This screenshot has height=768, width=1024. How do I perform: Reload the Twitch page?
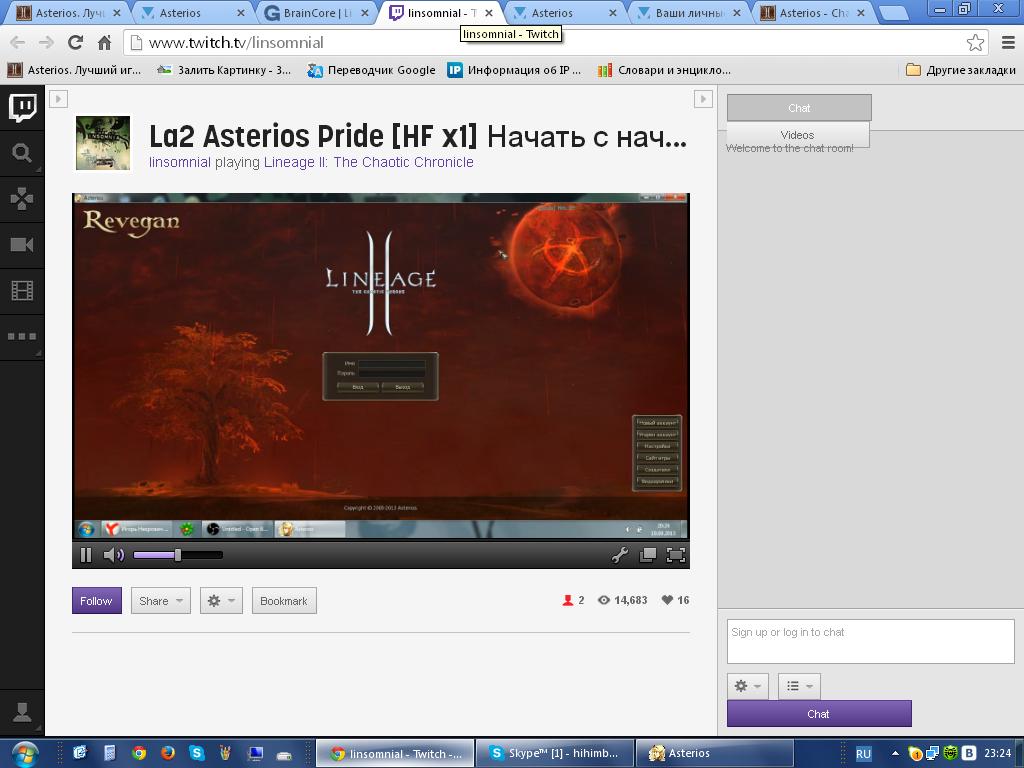75,43
